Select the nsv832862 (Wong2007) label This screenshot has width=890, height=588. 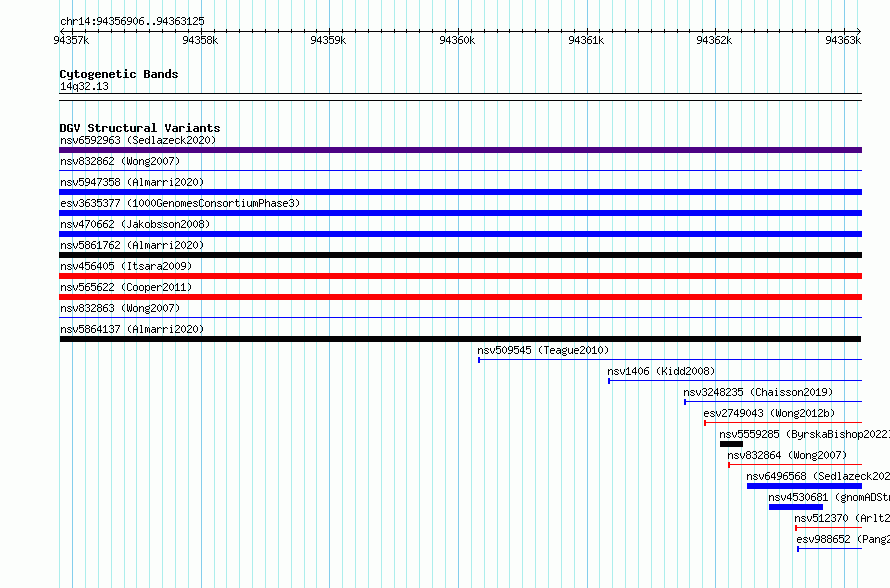(x=120, y=161)
